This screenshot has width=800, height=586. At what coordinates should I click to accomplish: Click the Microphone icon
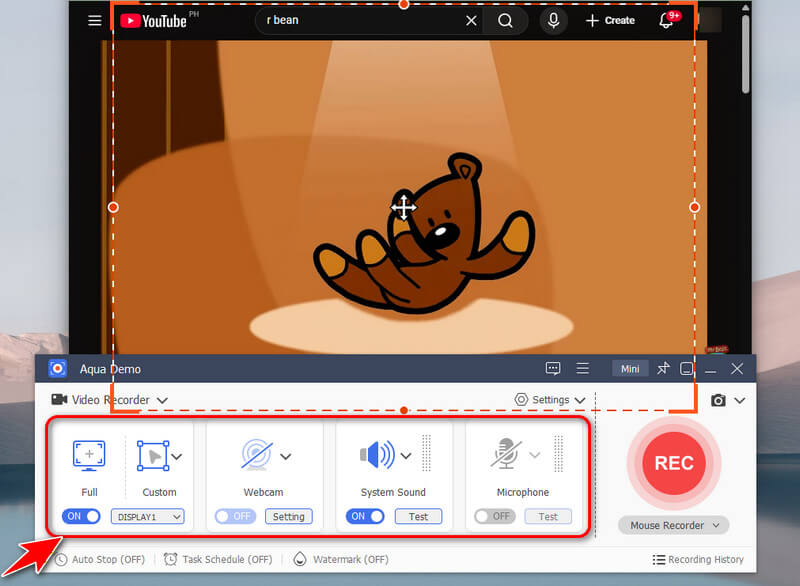click(506, 453)
